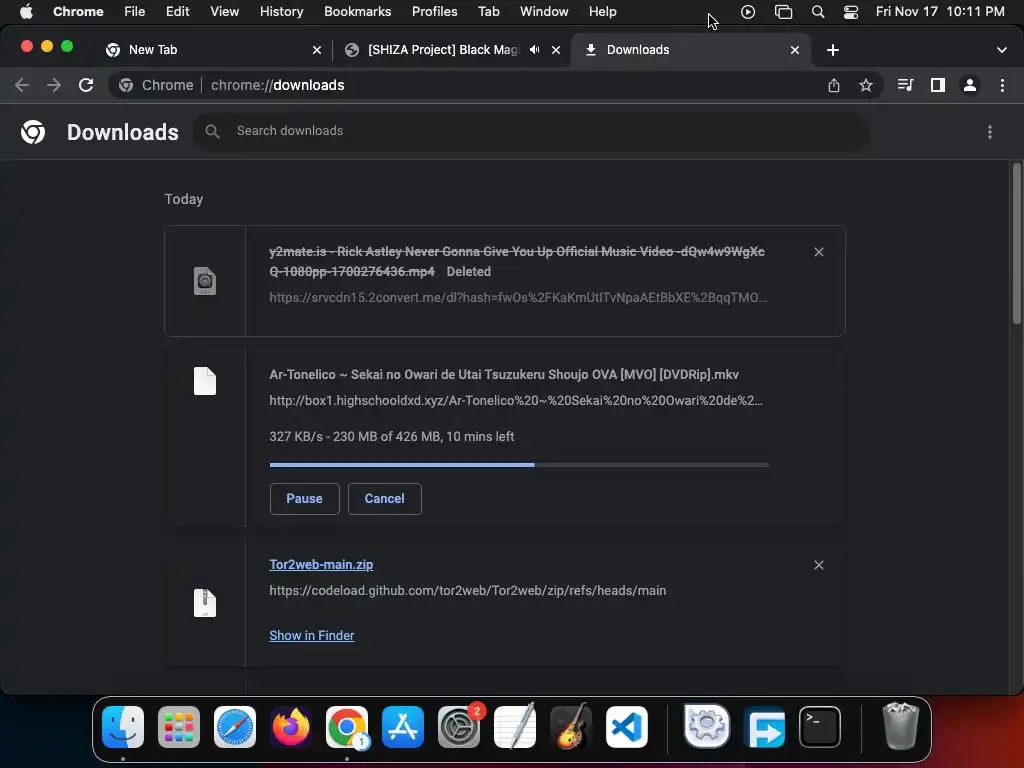
Task: Remove Tor2web-main.zip from the list
Action: (819, 565)
